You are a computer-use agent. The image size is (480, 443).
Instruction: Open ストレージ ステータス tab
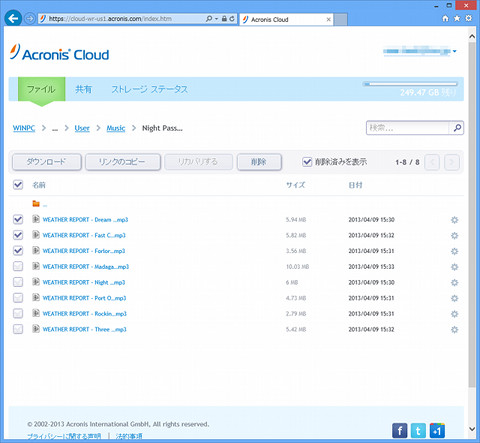point(149,89)
